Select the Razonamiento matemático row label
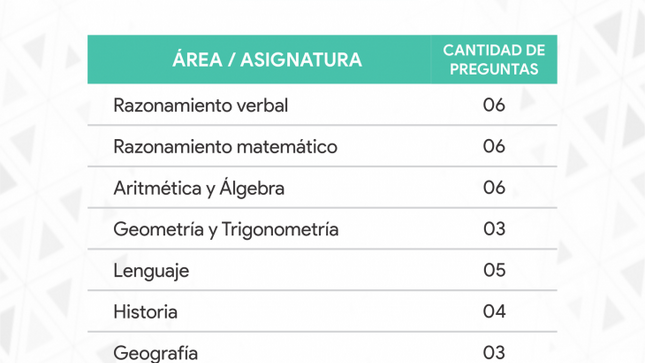Image resolution: width=645 pixels, height=363 pixels. [x=225, y=147]
